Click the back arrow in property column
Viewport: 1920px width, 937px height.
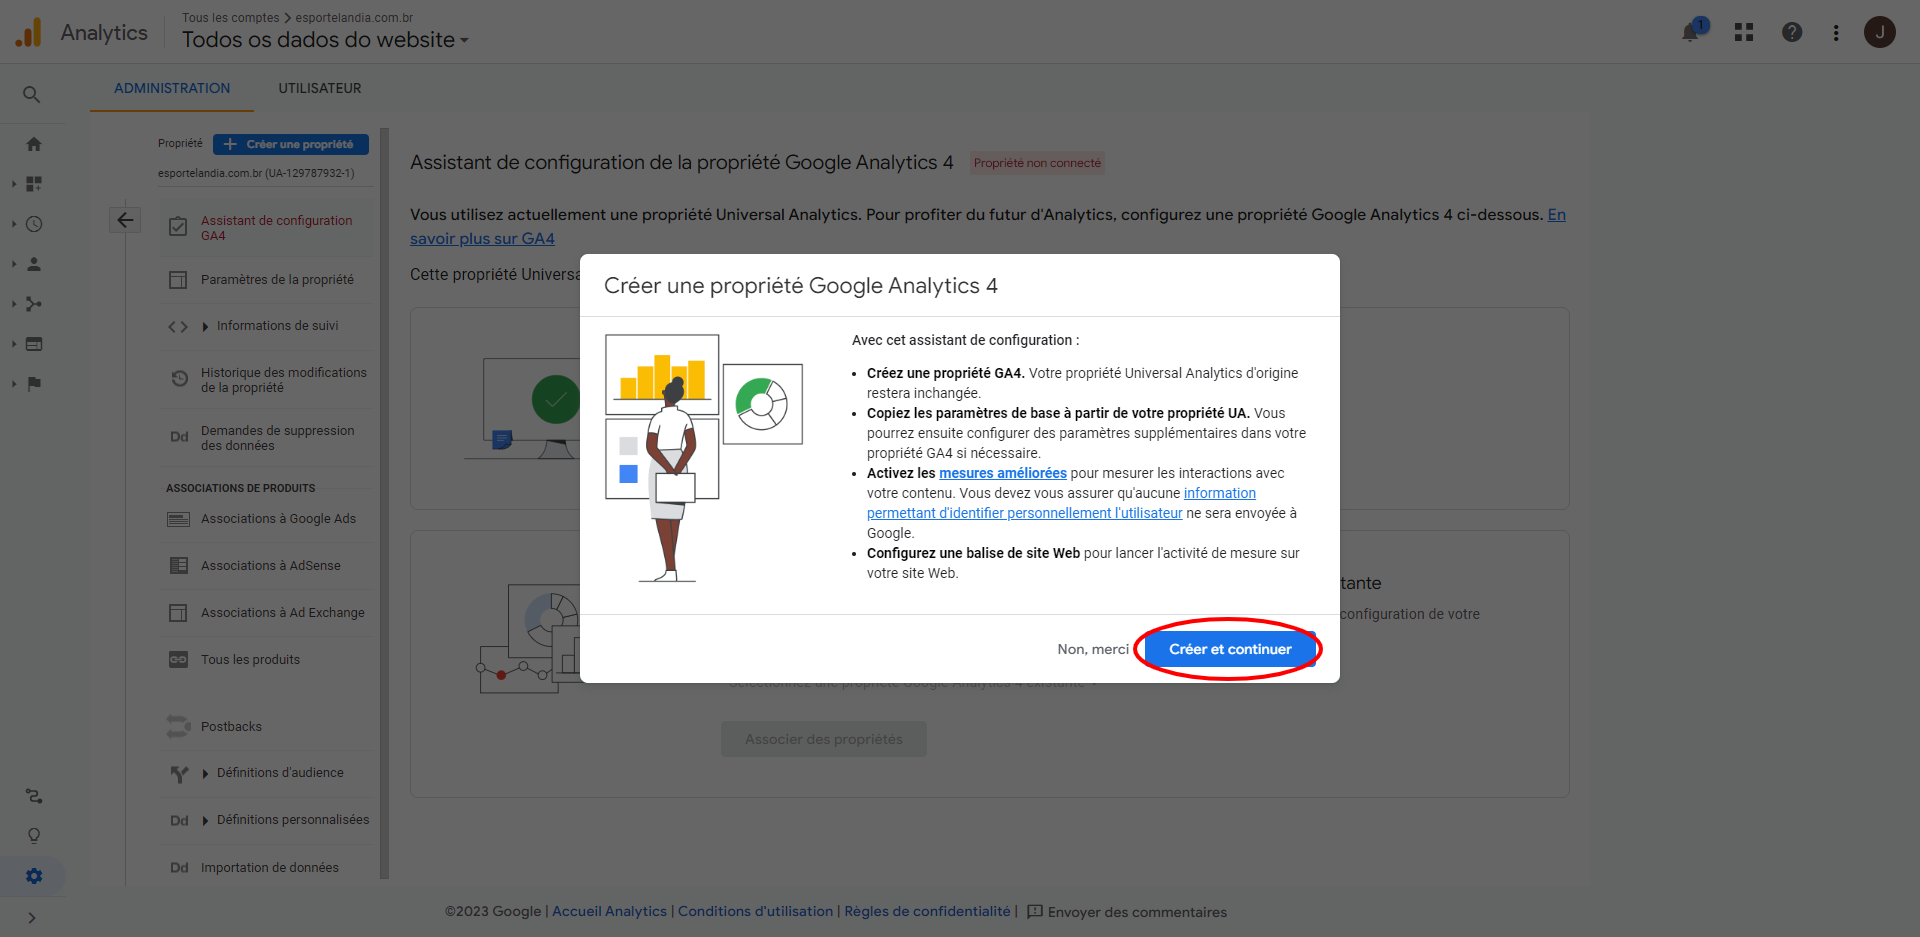[125, 220]
